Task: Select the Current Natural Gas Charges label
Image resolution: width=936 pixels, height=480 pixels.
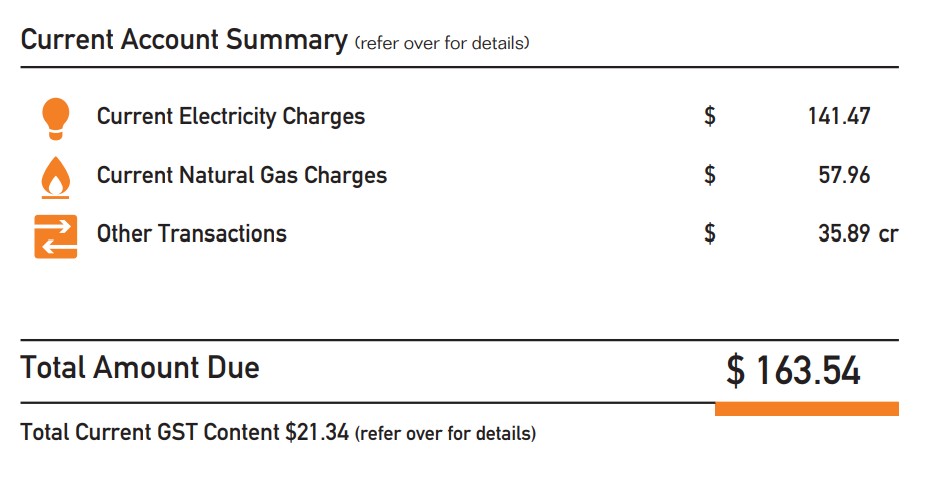Action: [242, 176]
